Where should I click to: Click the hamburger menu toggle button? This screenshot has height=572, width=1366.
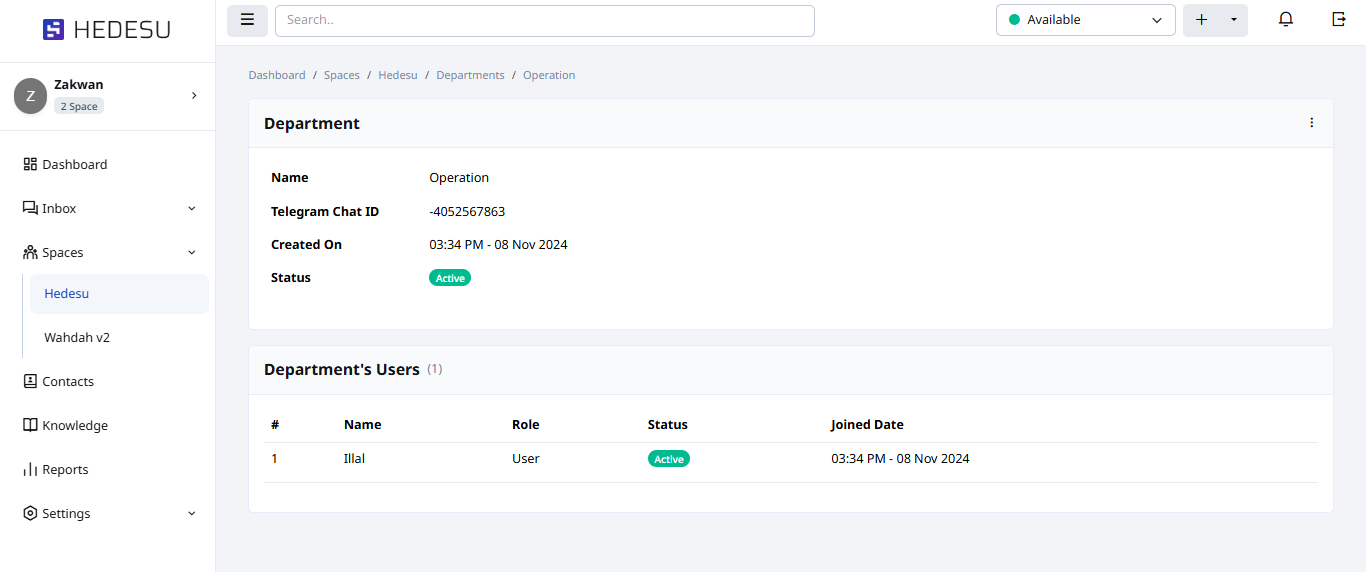point(247,20)
